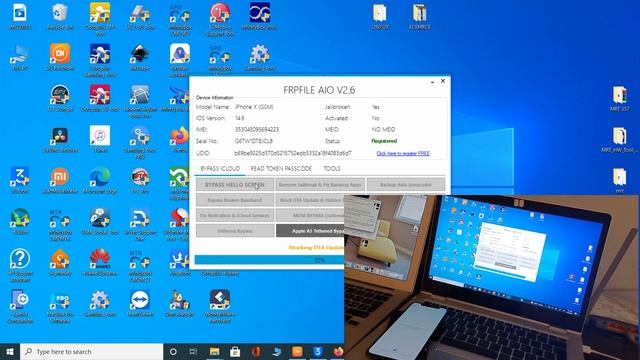Click the green Registered status text
Screen dimensions: 640x360
click(384, 141)
